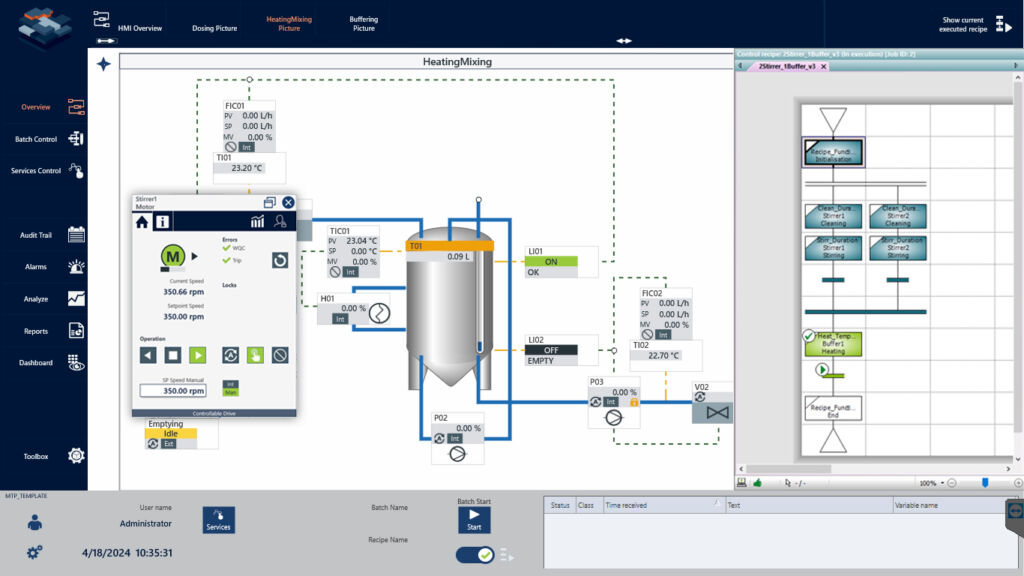
Task: Toggle the Services button near Administrator
Action: [218, 520]
